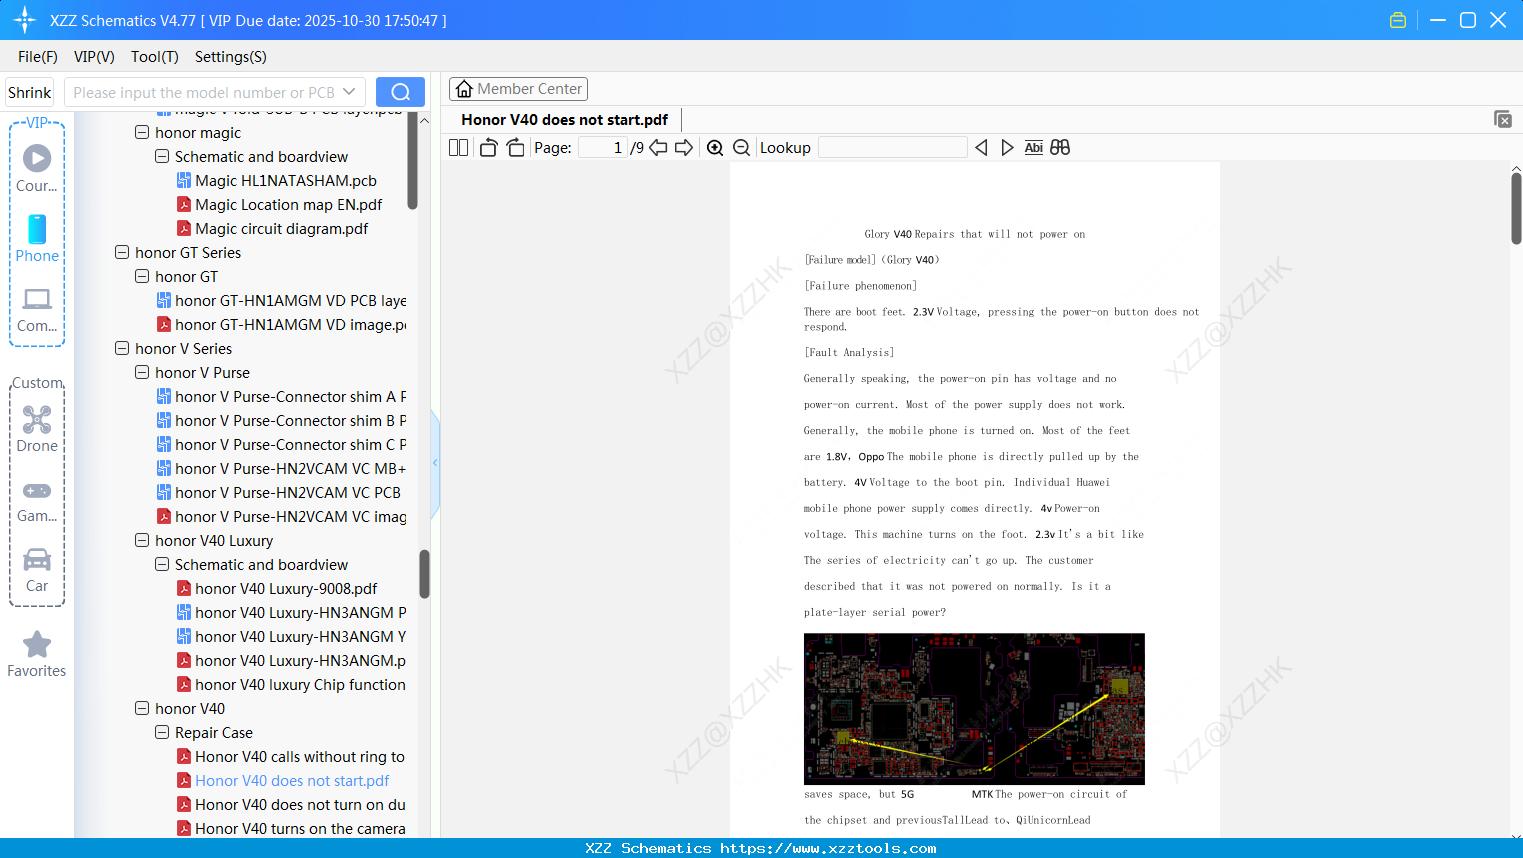Go to previous page arrow
The image size is (1523, 858).
coord(658,148)
